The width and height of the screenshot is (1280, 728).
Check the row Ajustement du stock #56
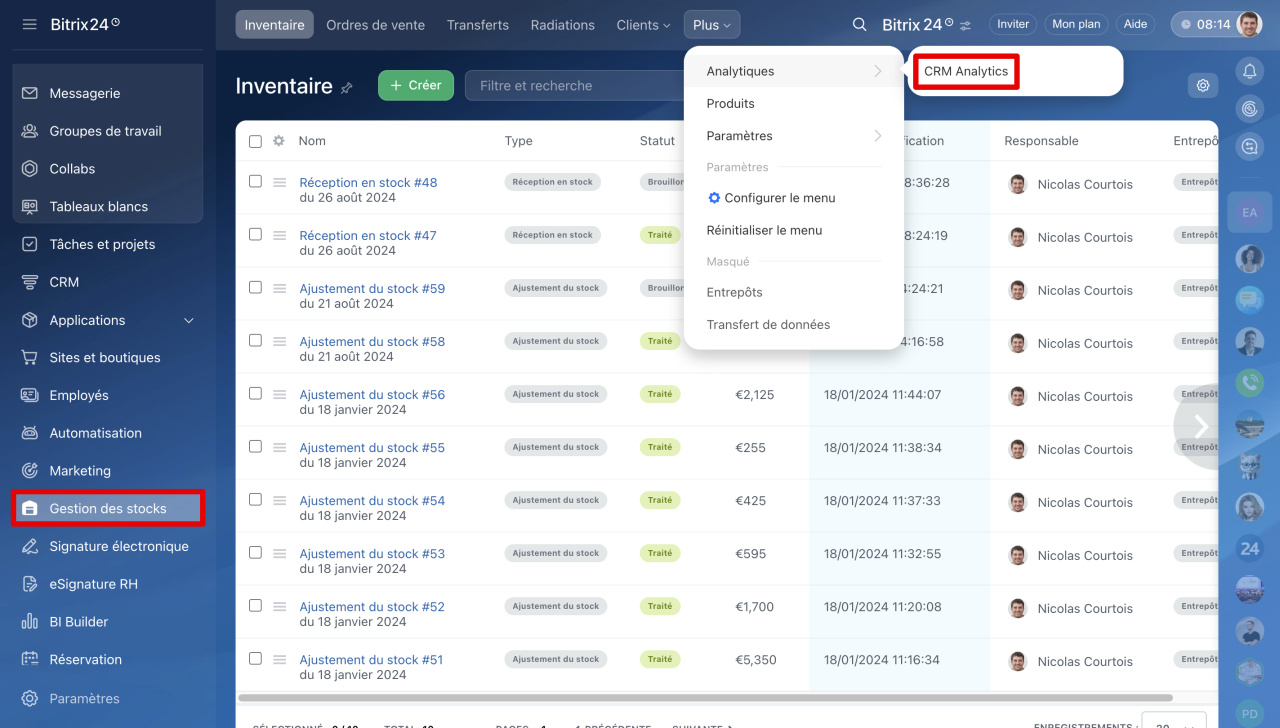point(255,394)
